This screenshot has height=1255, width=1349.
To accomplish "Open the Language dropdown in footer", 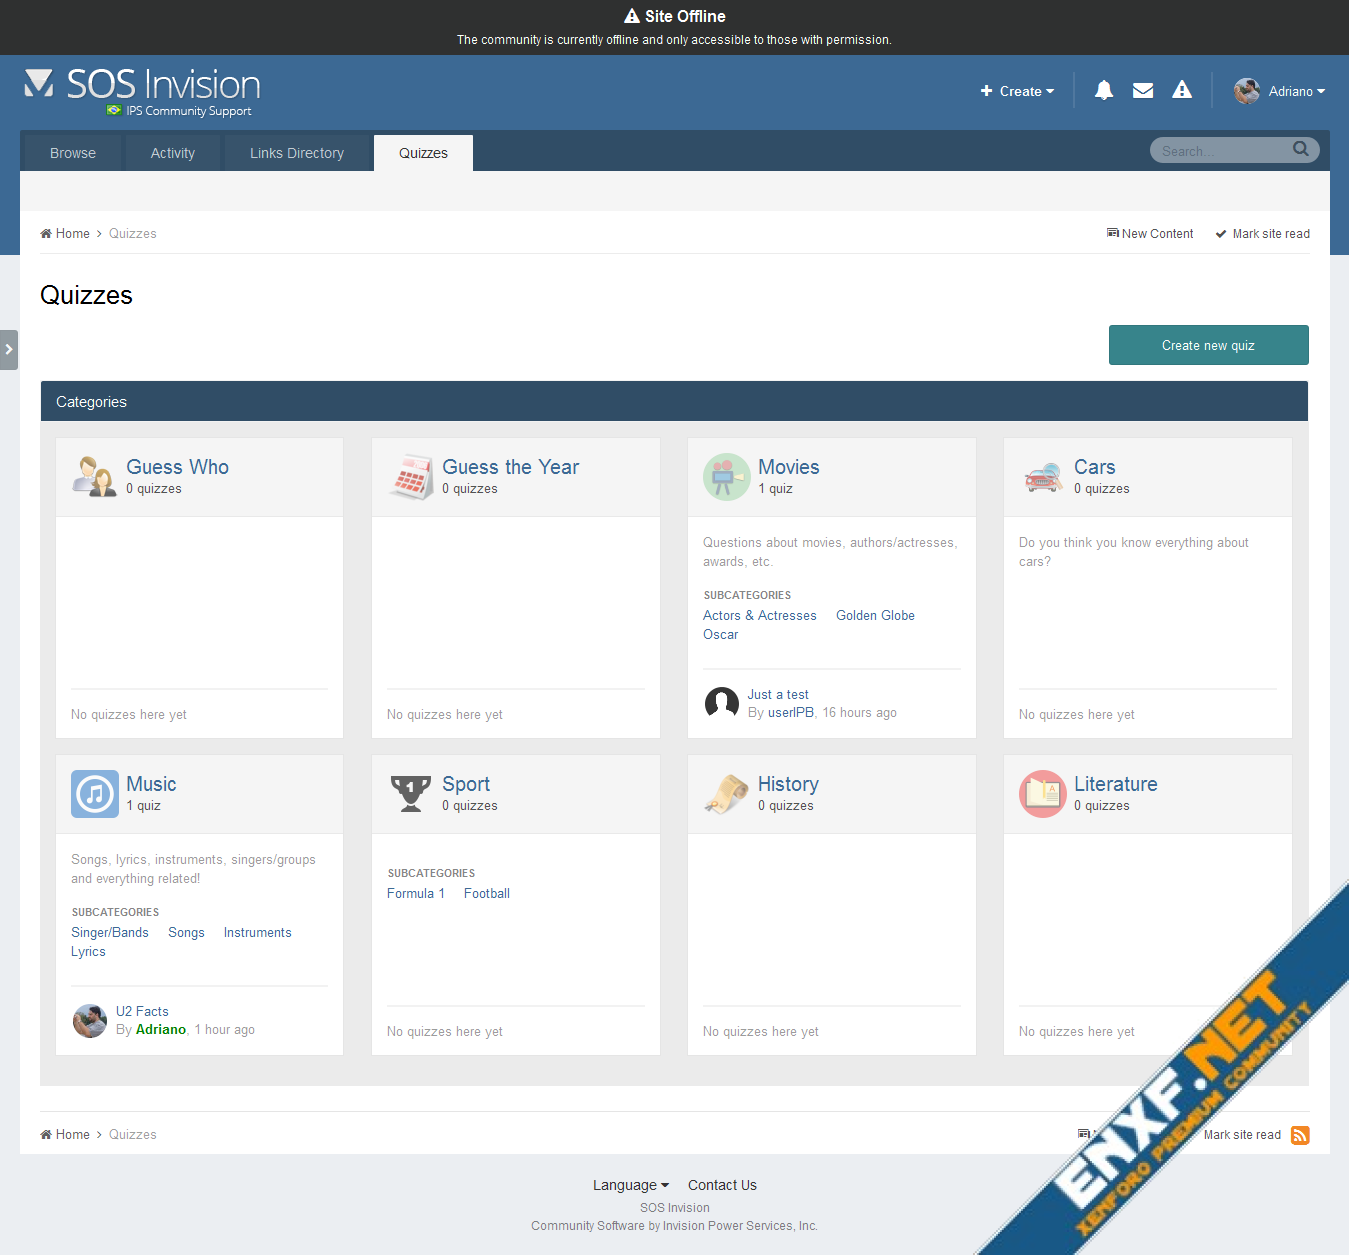I will pos(630,1185).
